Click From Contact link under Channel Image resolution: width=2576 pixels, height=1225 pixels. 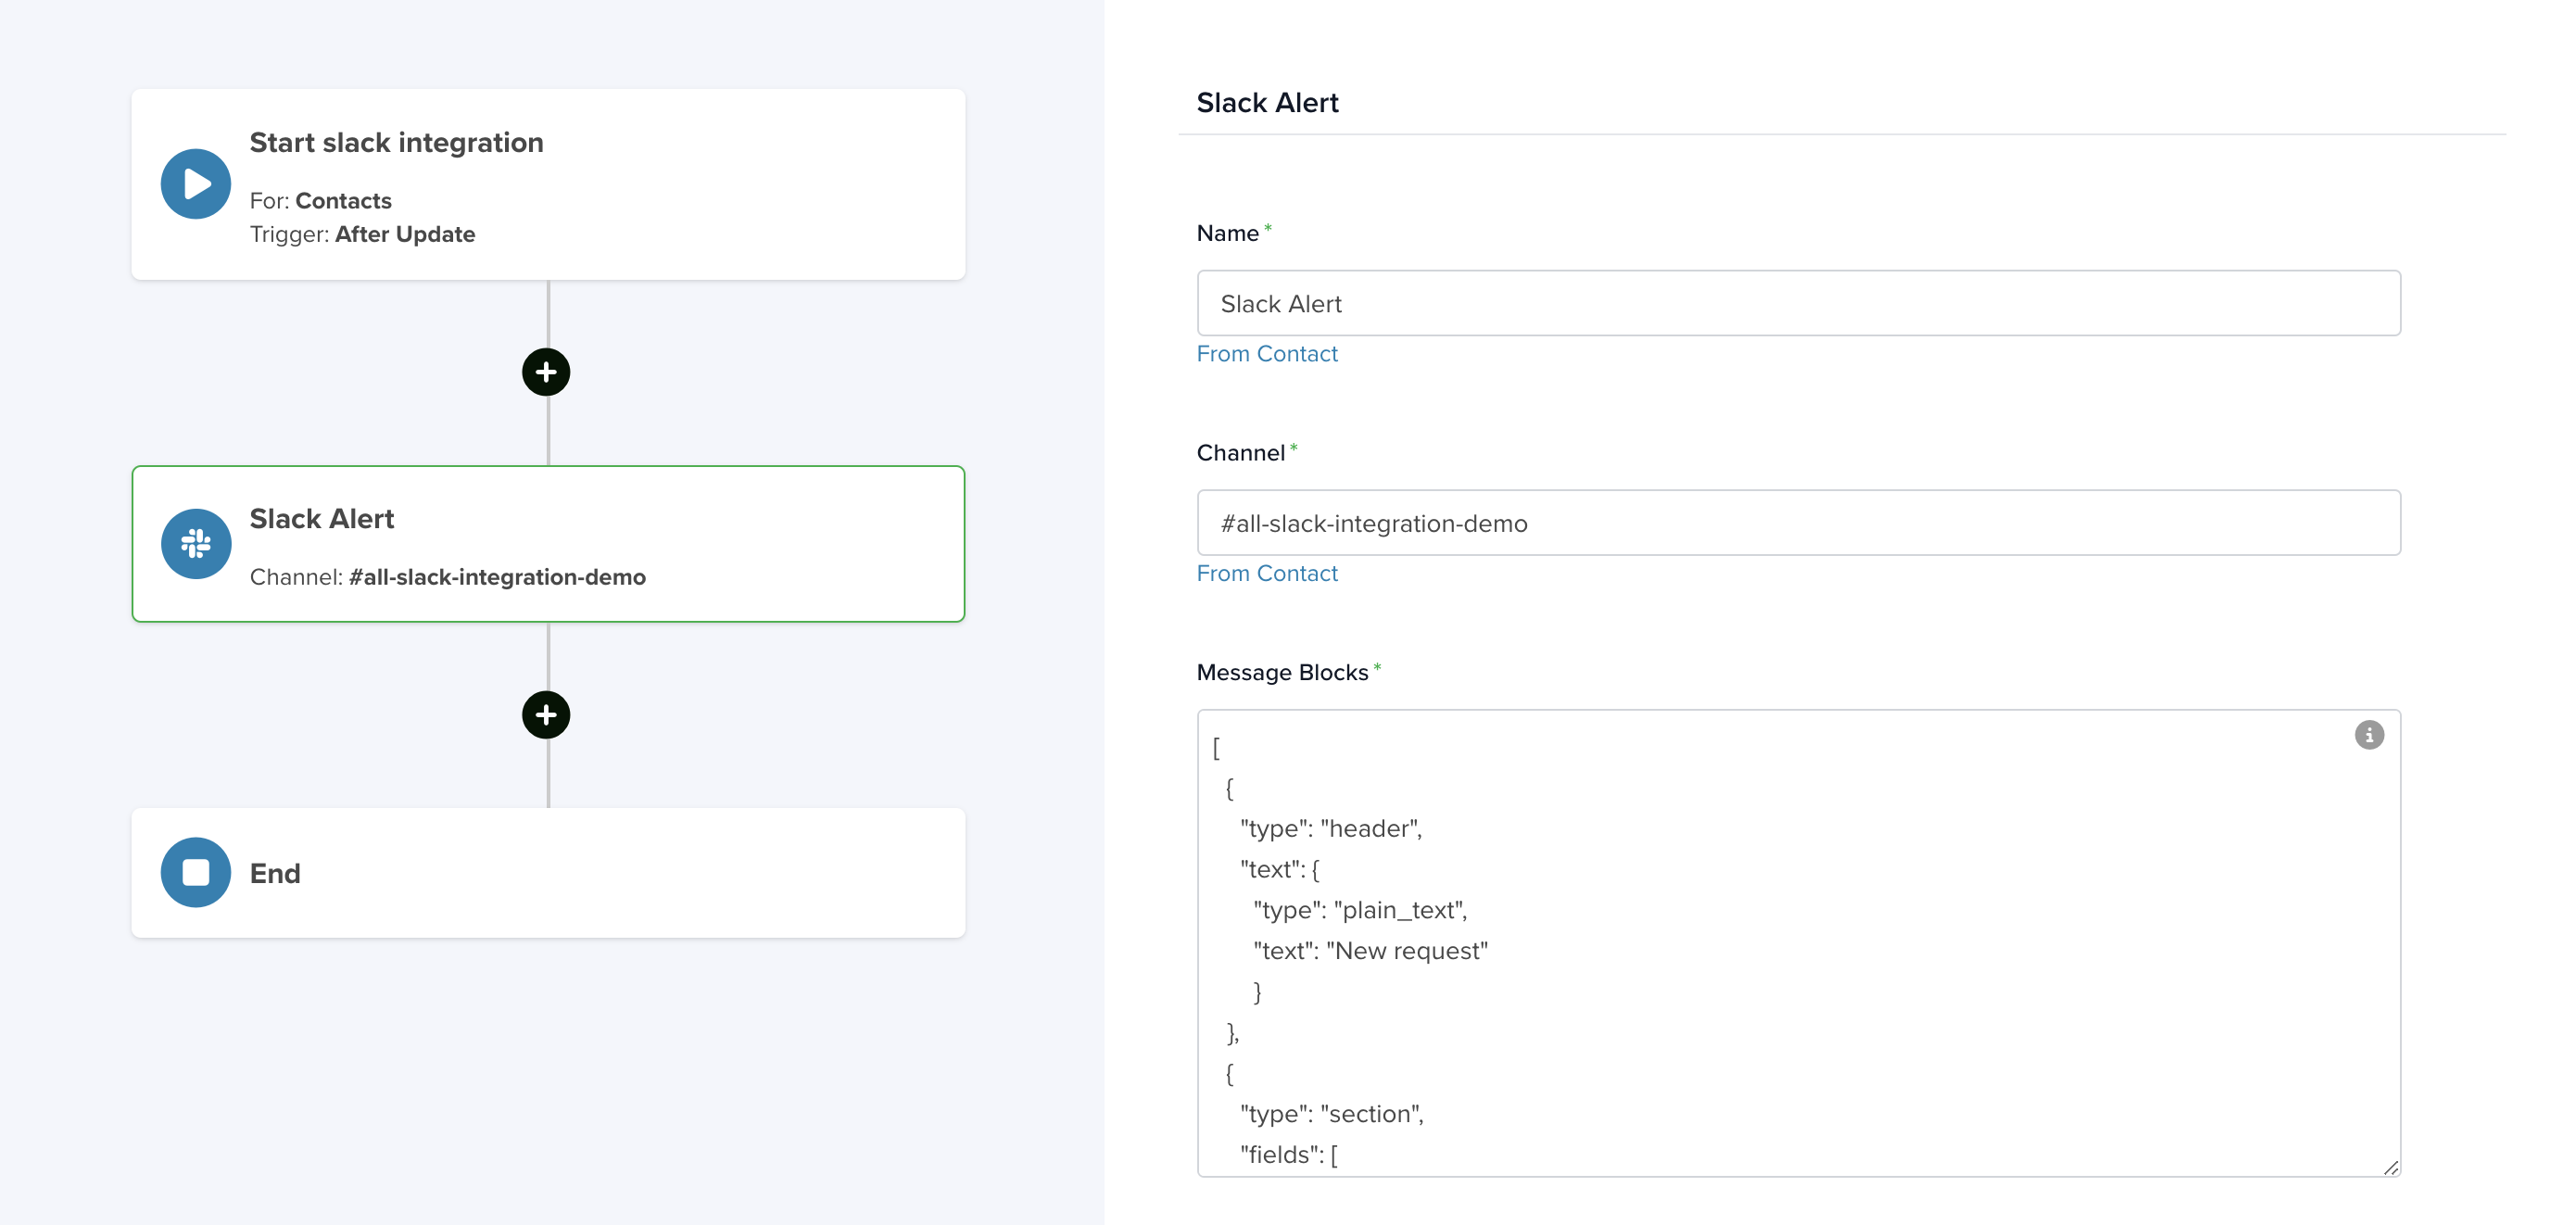coord(1266,574)
